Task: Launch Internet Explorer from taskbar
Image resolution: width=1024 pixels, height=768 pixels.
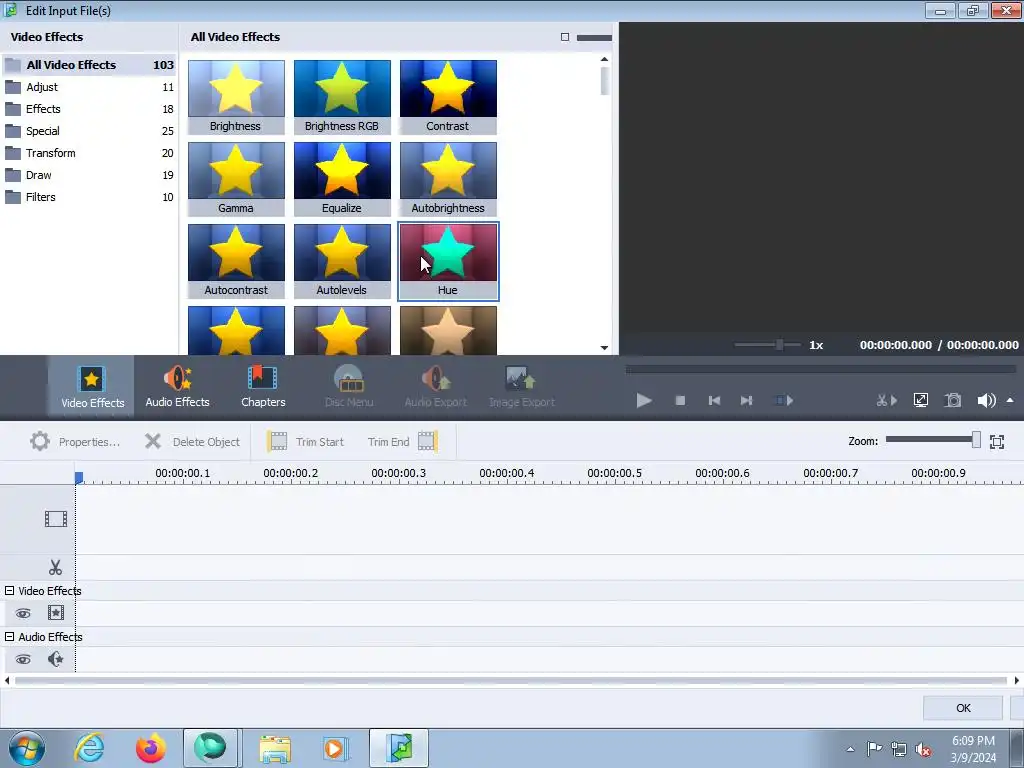Action: [x=89, y=748]
